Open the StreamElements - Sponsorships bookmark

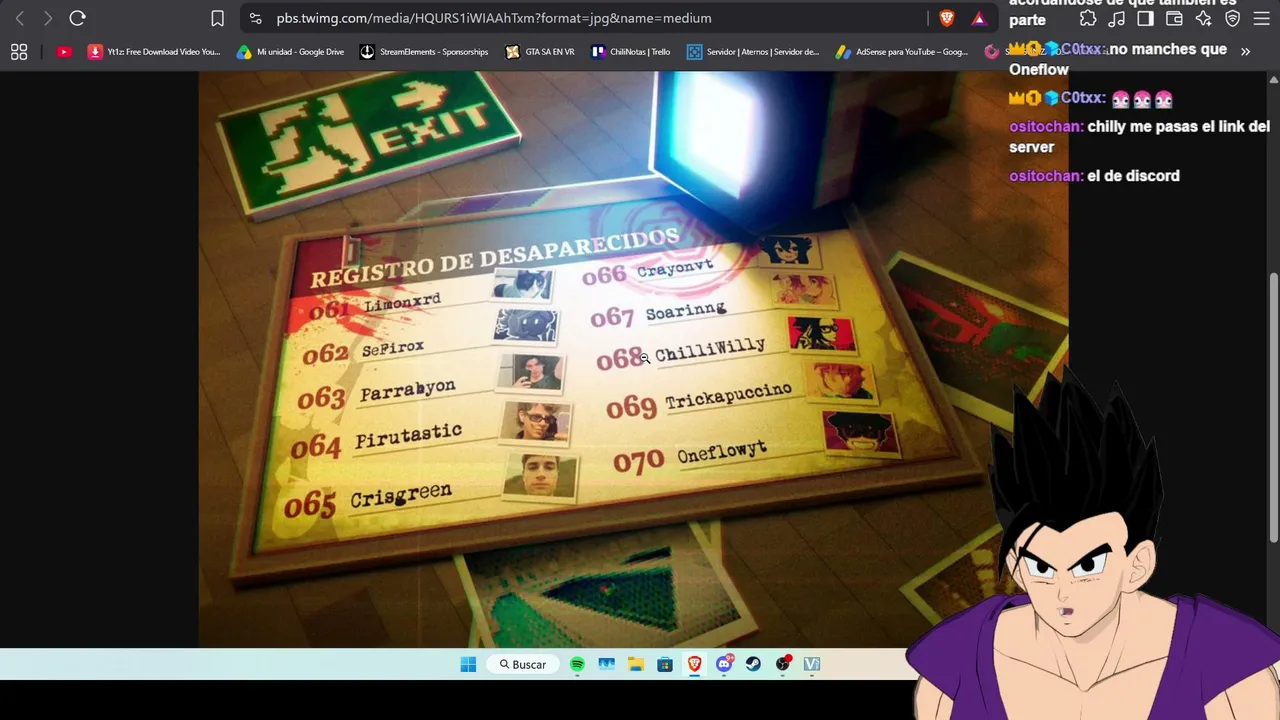(424, 52)
